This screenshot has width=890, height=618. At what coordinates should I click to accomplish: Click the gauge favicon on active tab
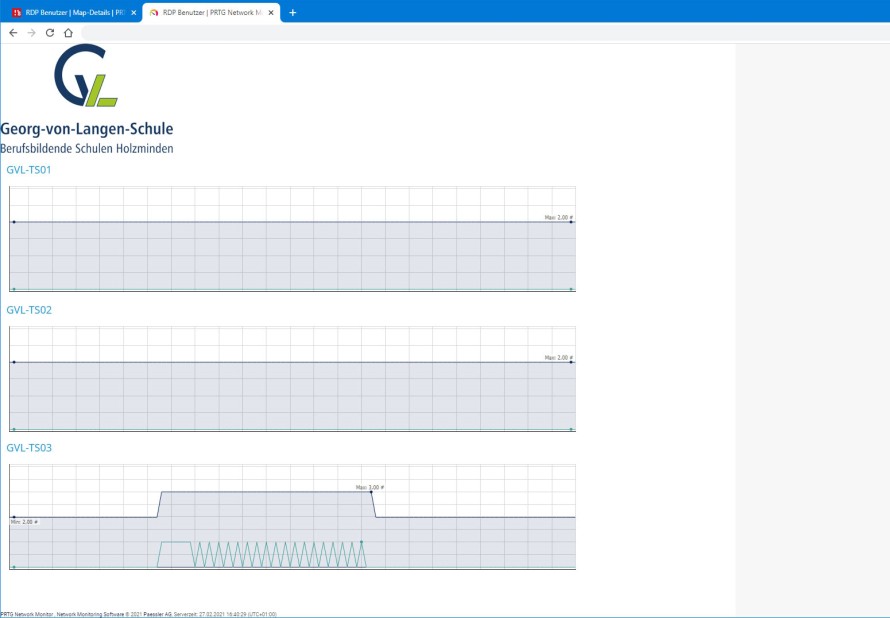click(x=154, y=12)
